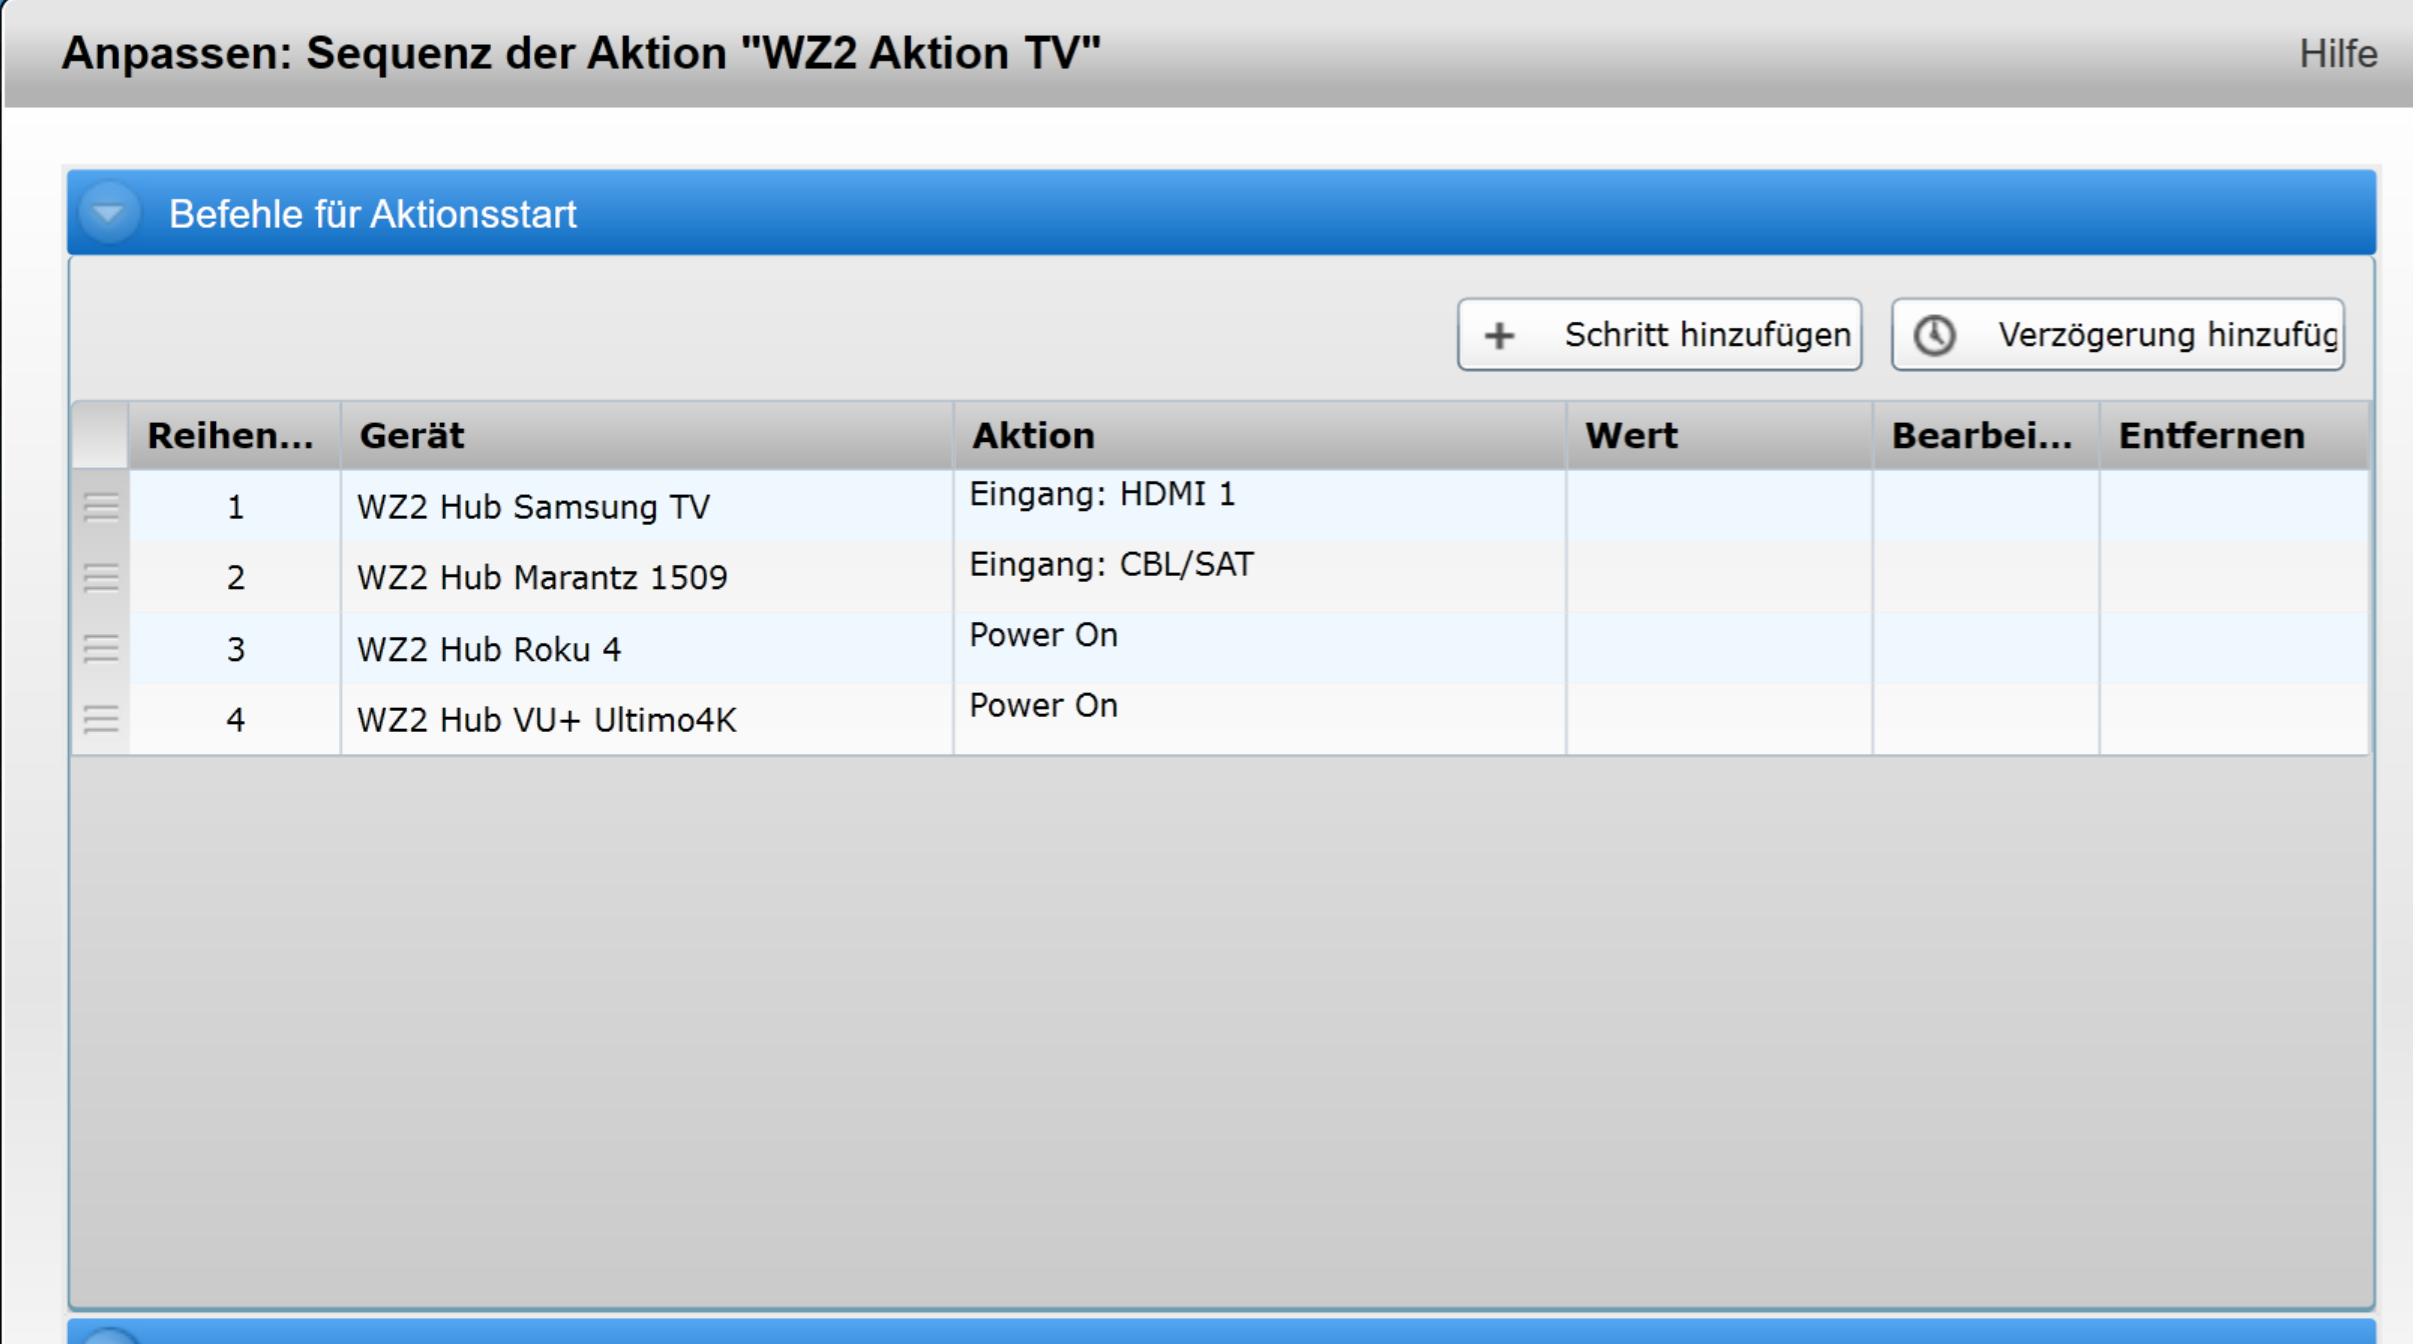
Task: Sort by Gerät column header
Action: [412, 436]
